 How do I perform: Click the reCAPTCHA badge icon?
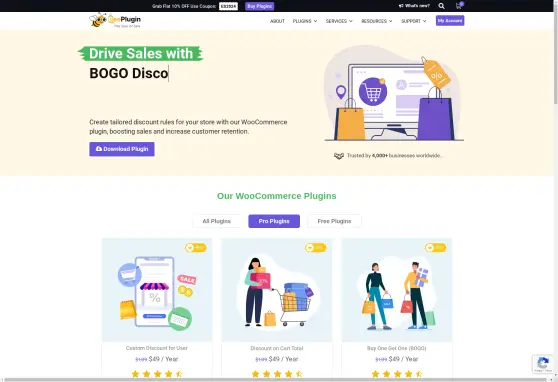pos(543,364)
